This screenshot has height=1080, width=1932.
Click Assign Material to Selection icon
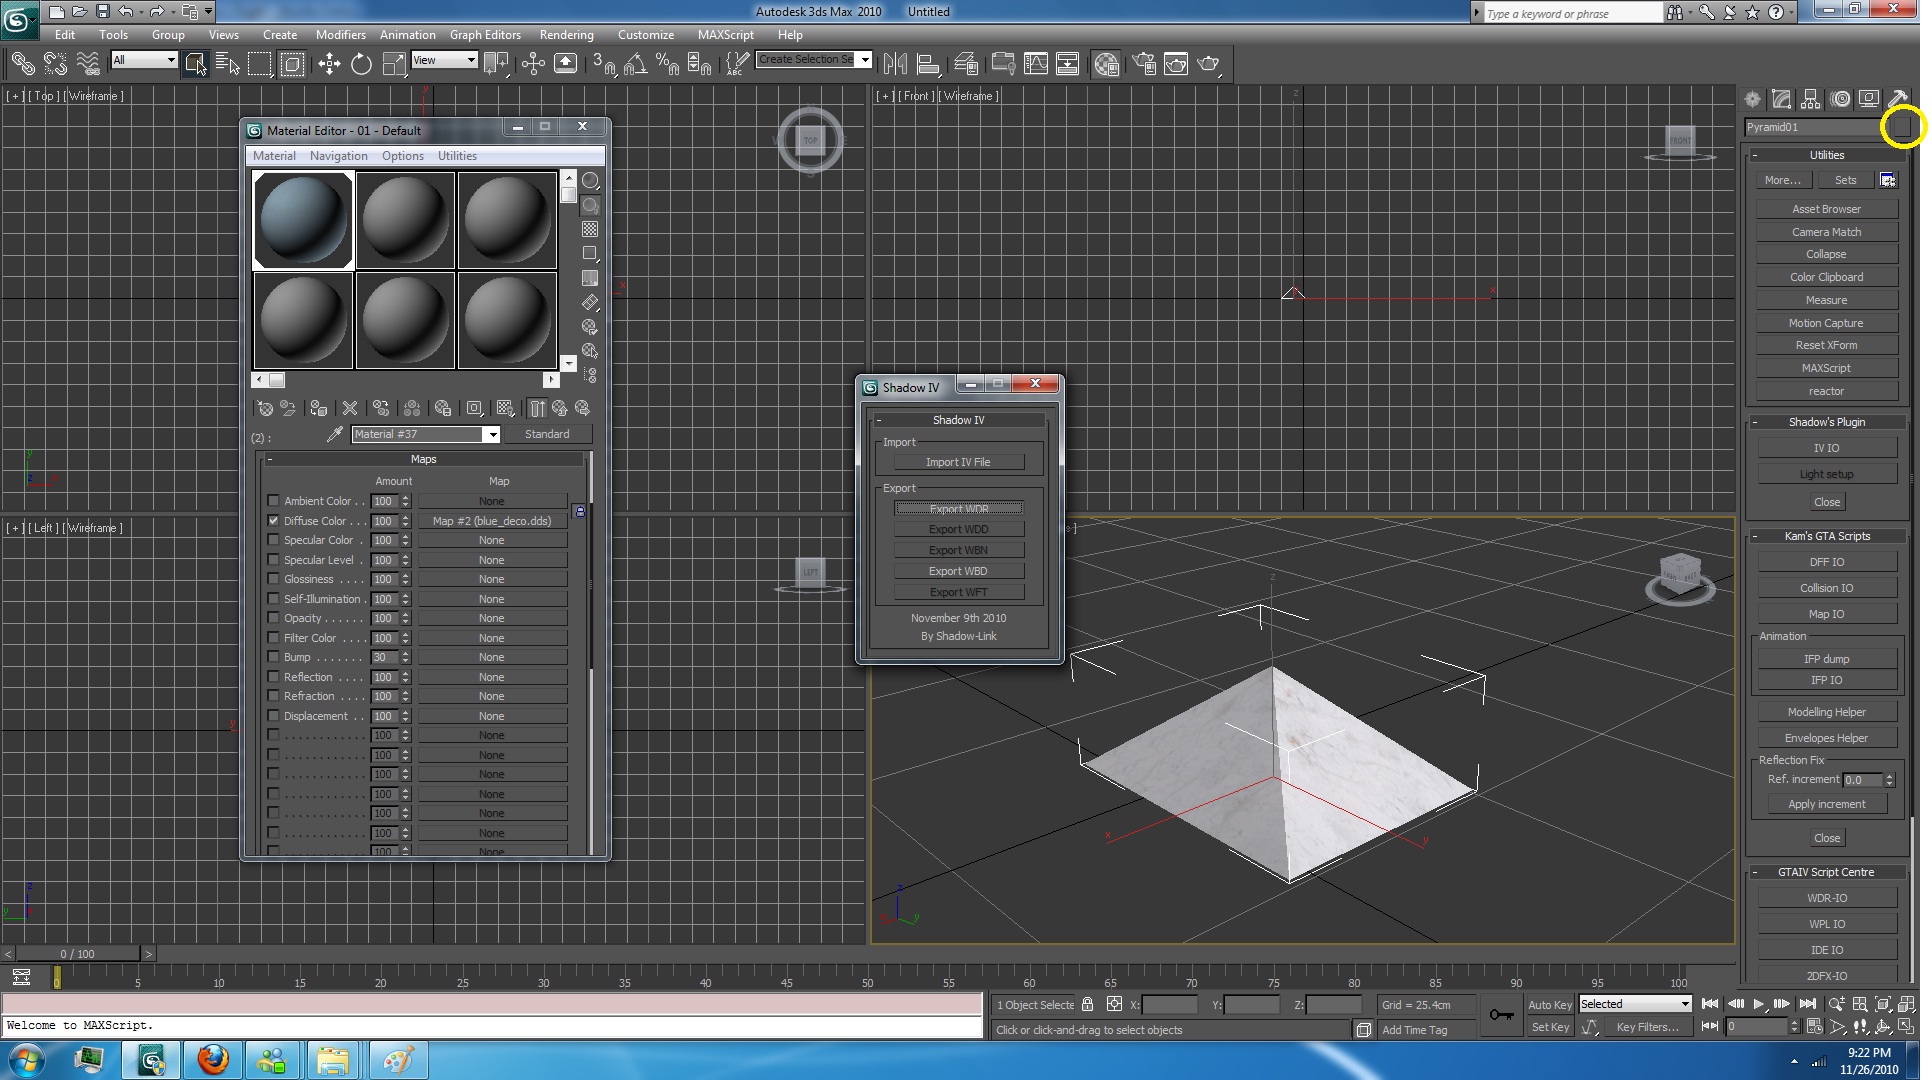[x=318, y=408]
